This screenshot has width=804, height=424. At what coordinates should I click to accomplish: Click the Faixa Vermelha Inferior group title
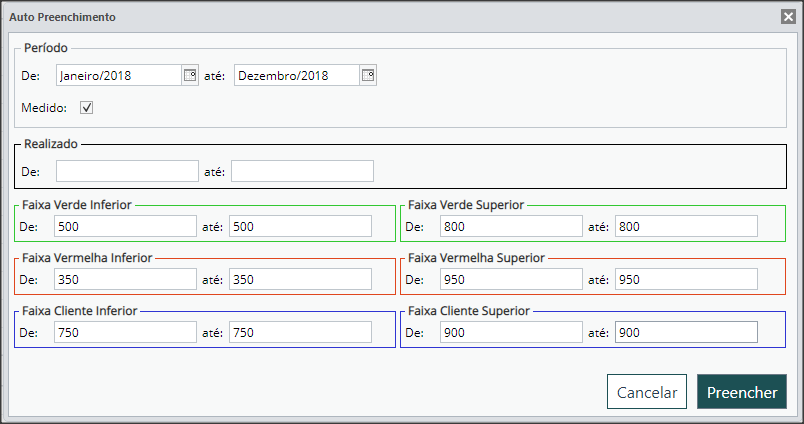(87, 257)
